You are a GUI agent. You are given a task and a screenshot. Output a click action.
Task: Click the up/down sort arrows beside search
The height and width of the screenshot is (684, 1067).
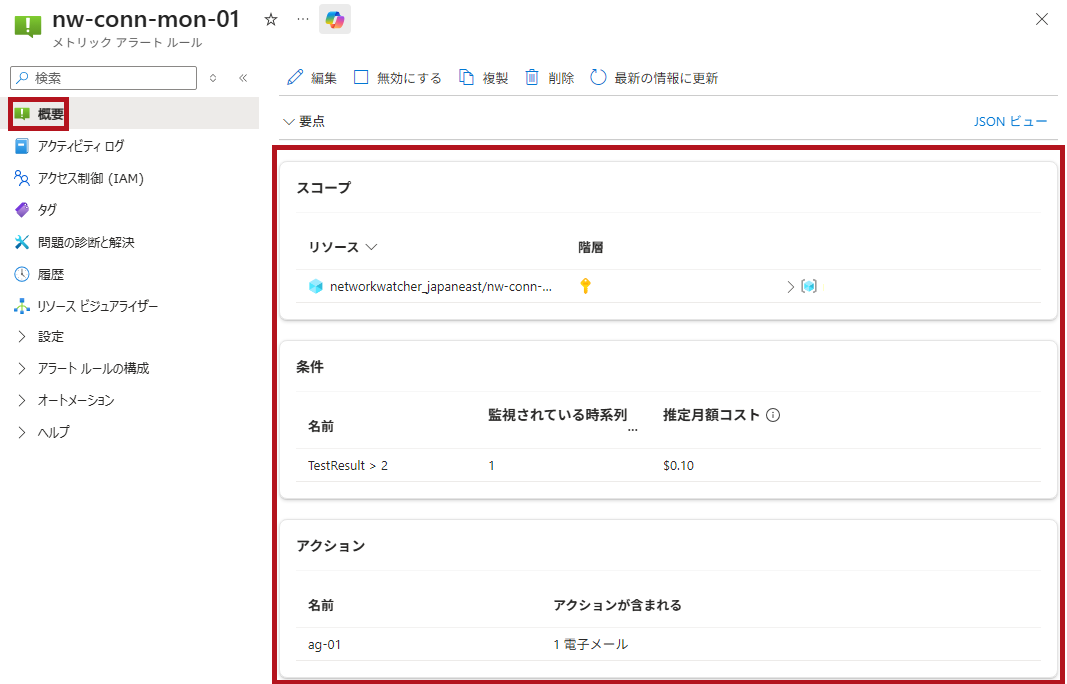(213, 78)
